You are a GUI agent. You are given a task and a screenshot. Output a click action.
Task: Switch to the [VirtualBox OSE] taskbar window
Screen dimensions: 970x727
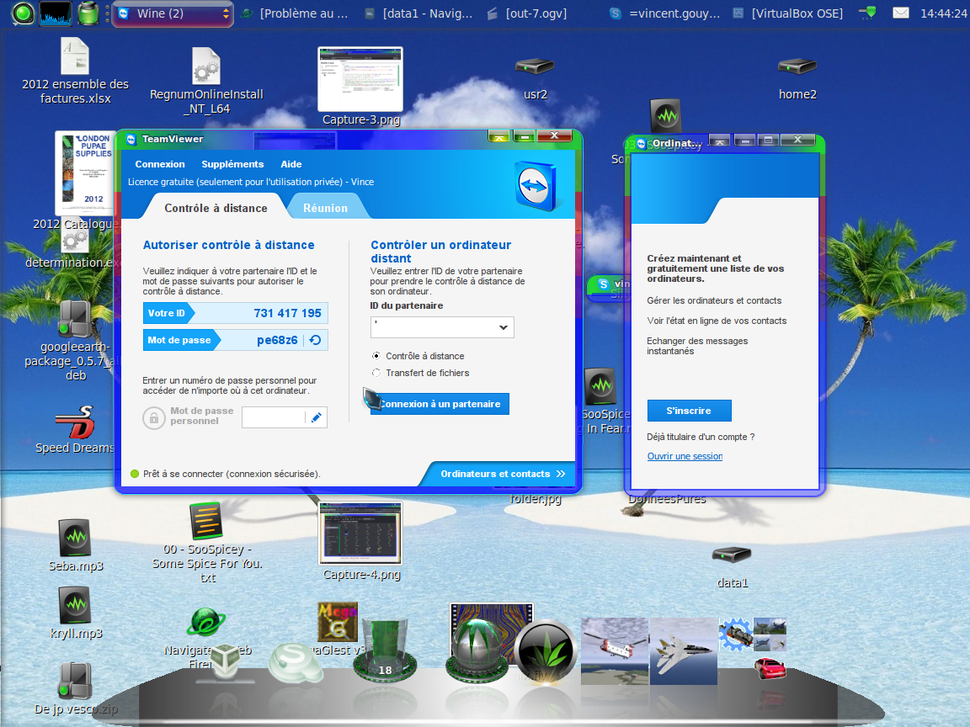click(x=788, y=14)
